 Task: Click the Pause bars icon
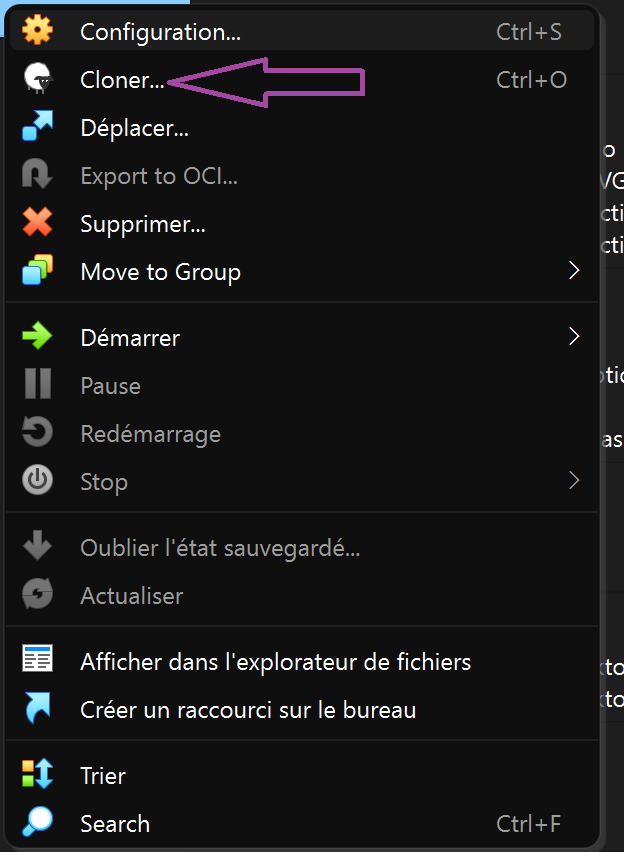pos(37,385)
